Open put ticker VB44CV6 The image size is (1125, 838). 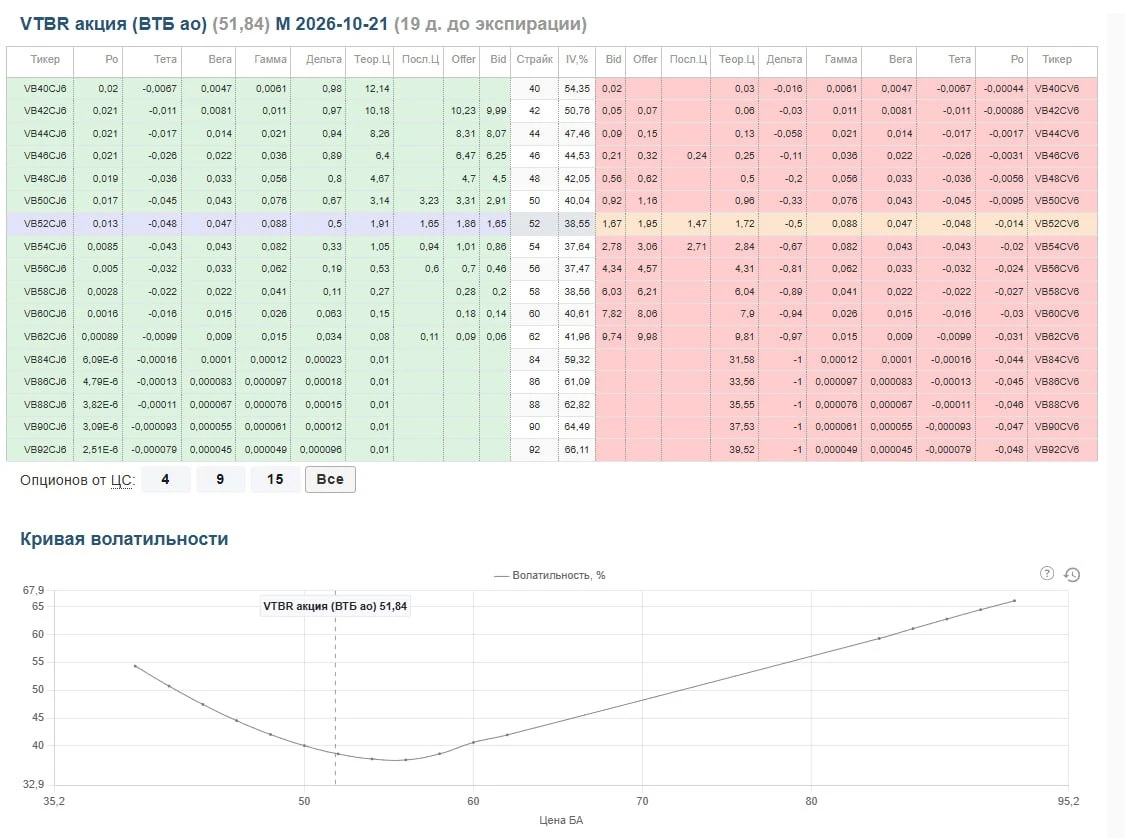coord(1057,133)
